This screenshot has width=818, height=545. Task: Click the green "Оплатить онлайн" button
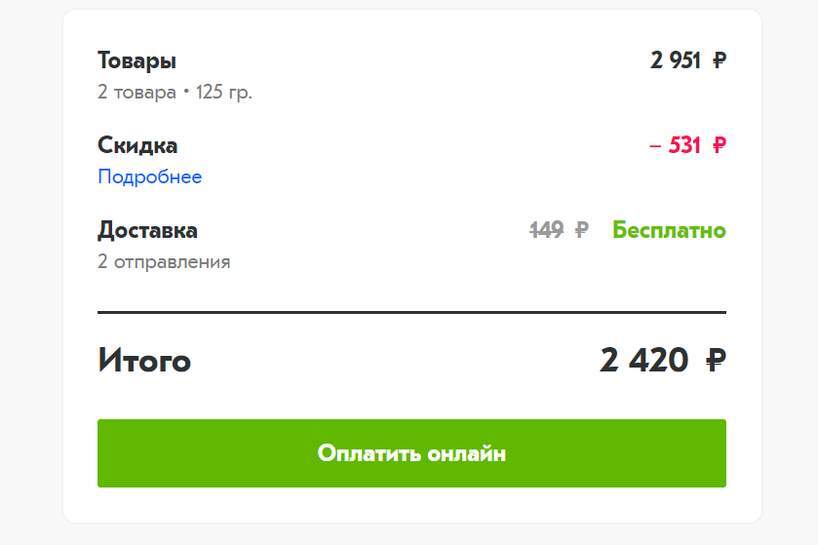click(x=411, y=453)
